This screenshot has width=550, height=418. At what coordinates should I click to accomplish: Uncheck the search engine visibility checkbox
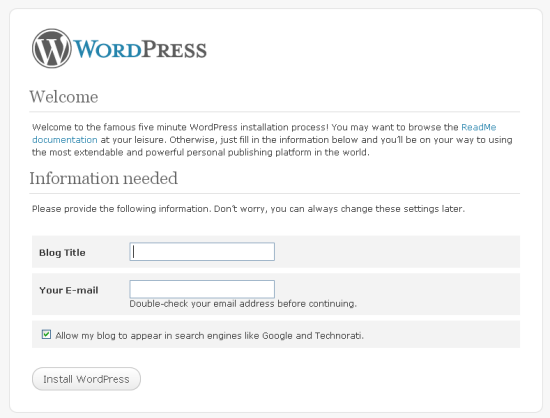click(x=46, y=335)
